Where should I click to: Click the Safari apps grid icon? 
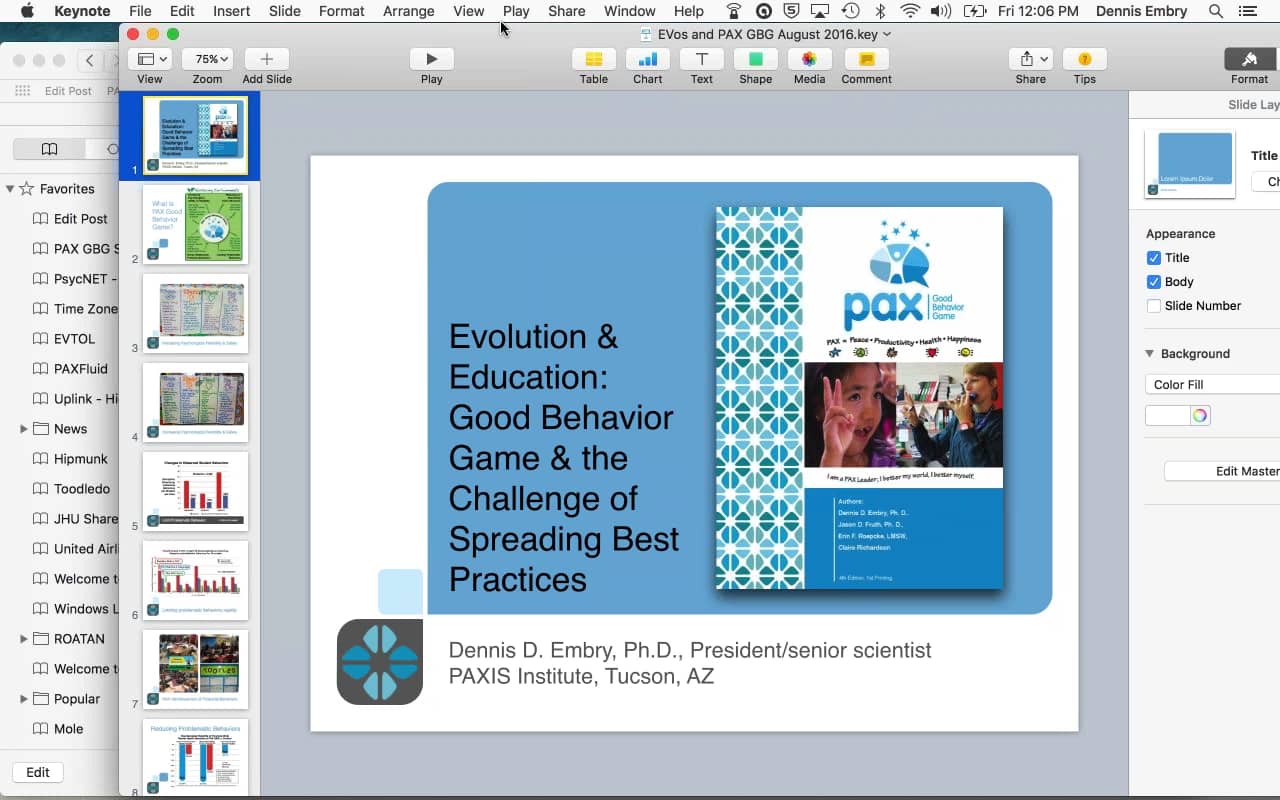coord(22,90)
